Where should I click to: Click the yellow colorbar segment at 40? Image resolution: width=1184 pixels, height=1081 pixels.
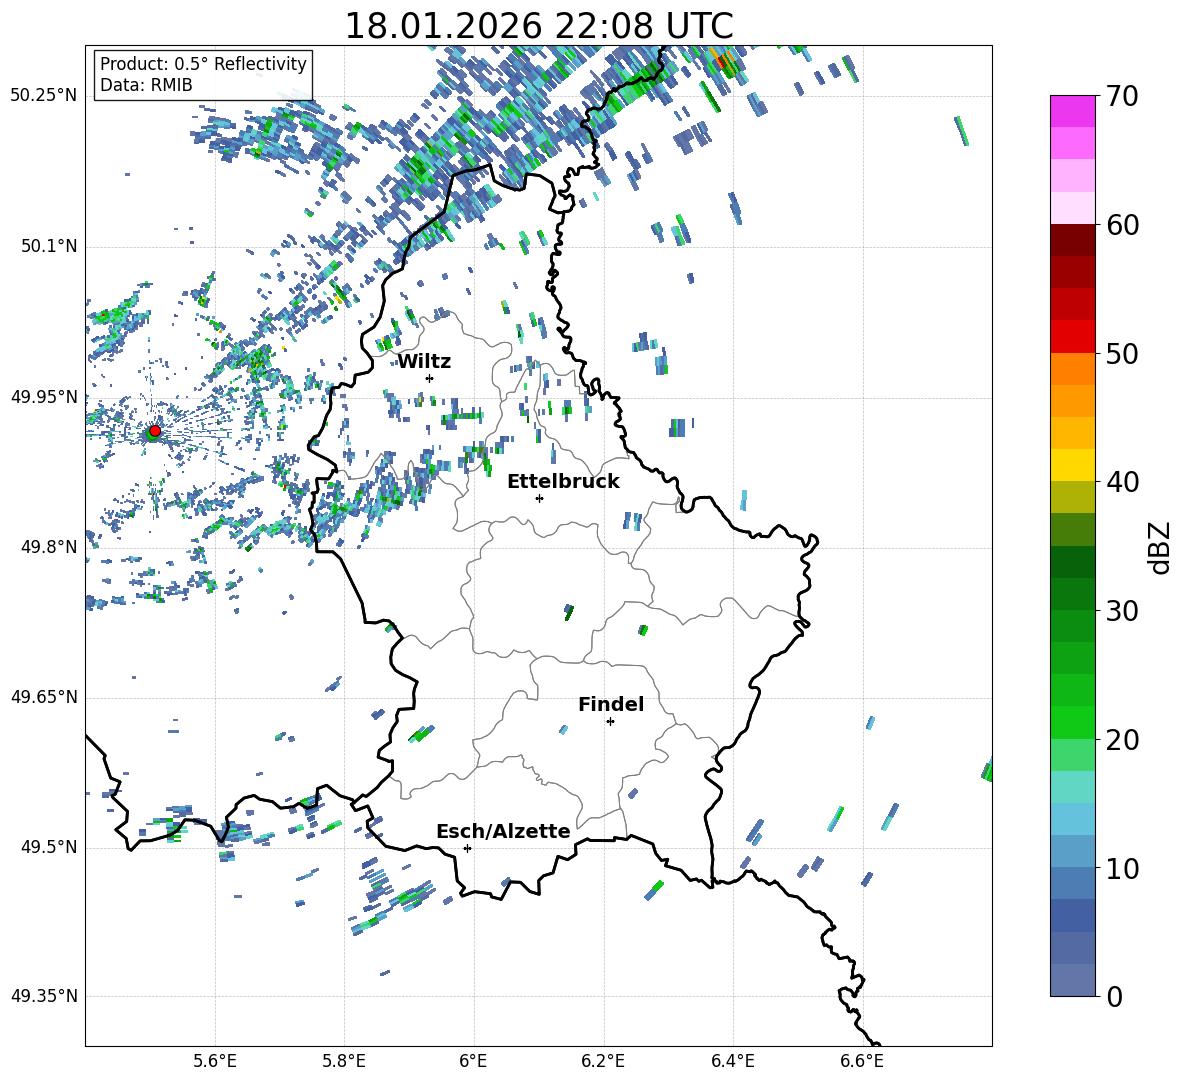(x=1072, y=465)
